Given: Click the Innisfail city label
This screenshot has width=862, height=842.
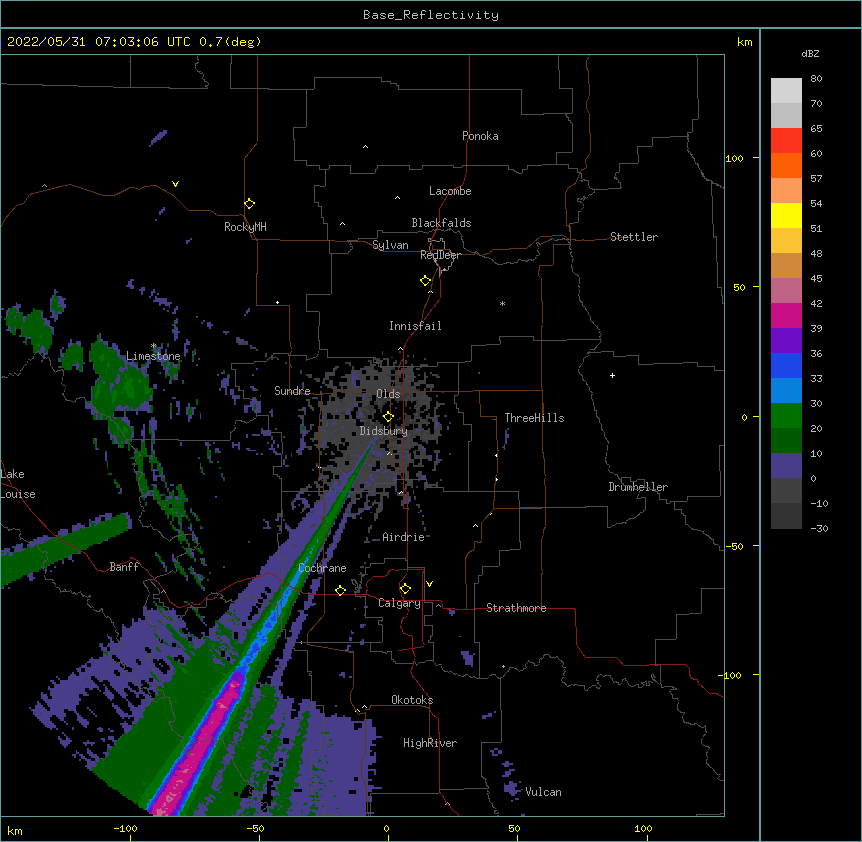Looking at the screenshot, I should pyautogui.click(x=415, y=326).
